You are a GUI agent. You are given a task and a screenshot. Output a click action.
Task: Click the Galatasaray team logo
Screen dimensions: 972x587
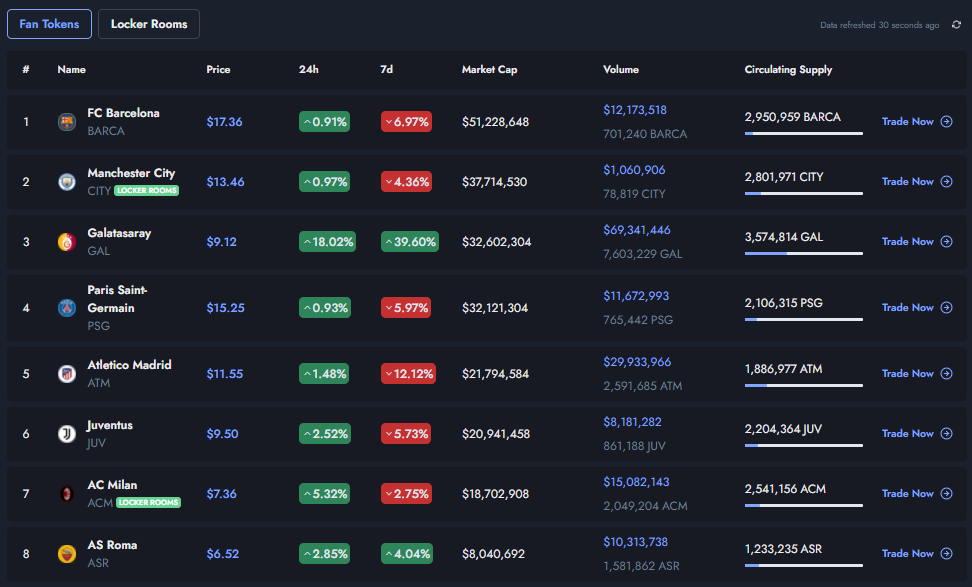(67, 242)
